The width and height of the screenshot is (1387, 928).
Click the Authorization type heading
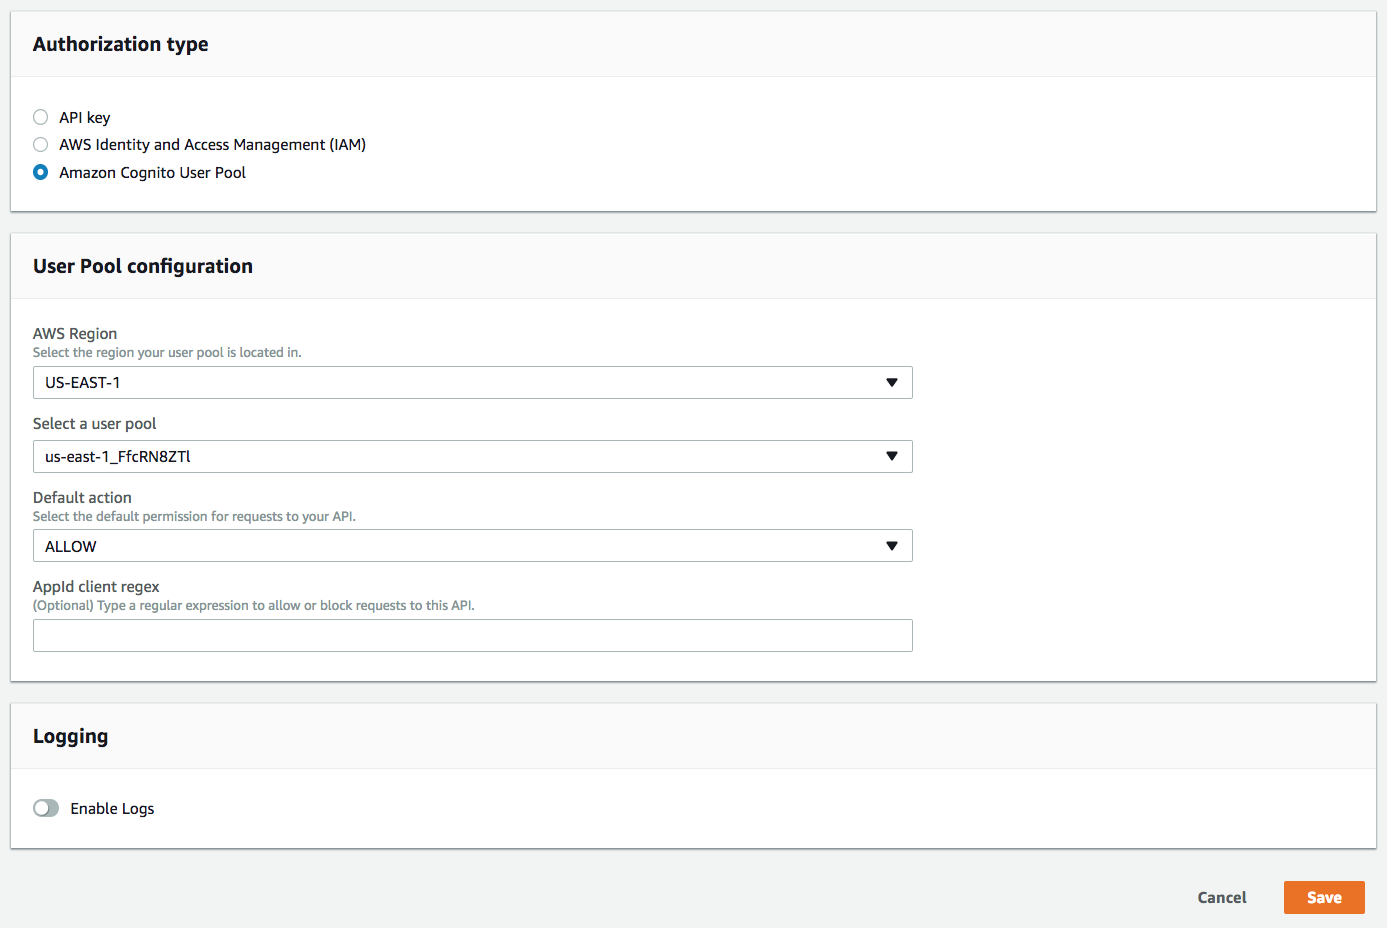[x=121, y=44]
